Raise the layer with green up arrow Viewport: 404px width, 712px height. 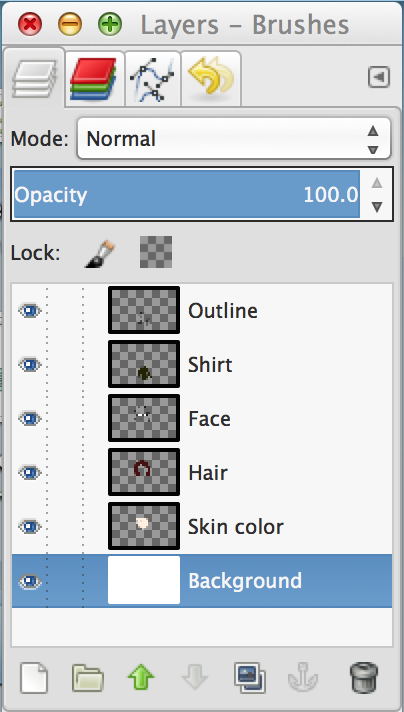[141, 678]
